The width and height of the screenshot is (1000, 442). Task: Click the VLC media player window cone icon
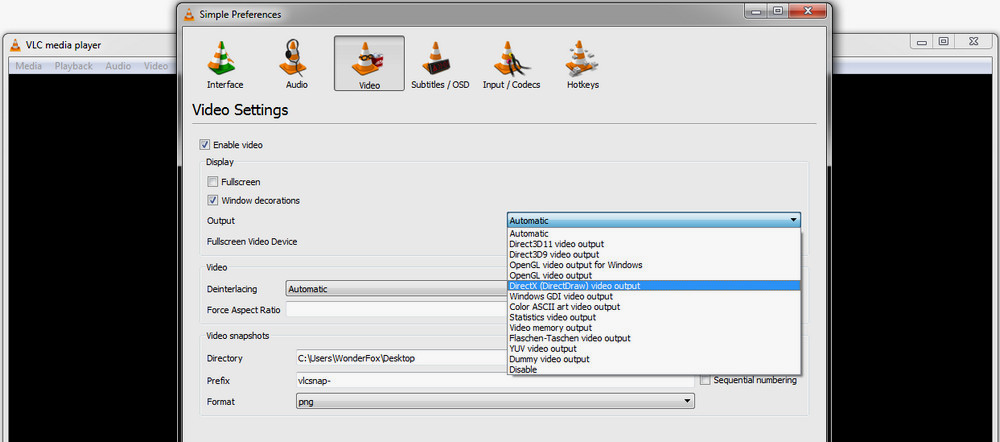[15, 45]
